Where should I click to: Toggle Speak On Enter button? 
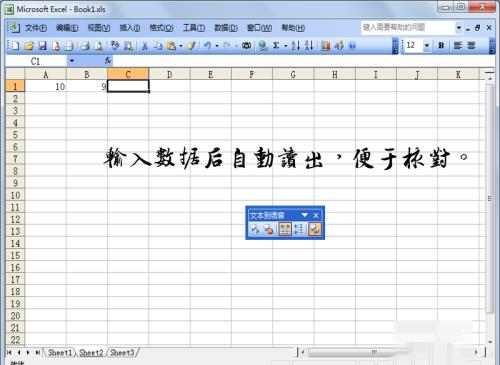[x=315, y=229]
